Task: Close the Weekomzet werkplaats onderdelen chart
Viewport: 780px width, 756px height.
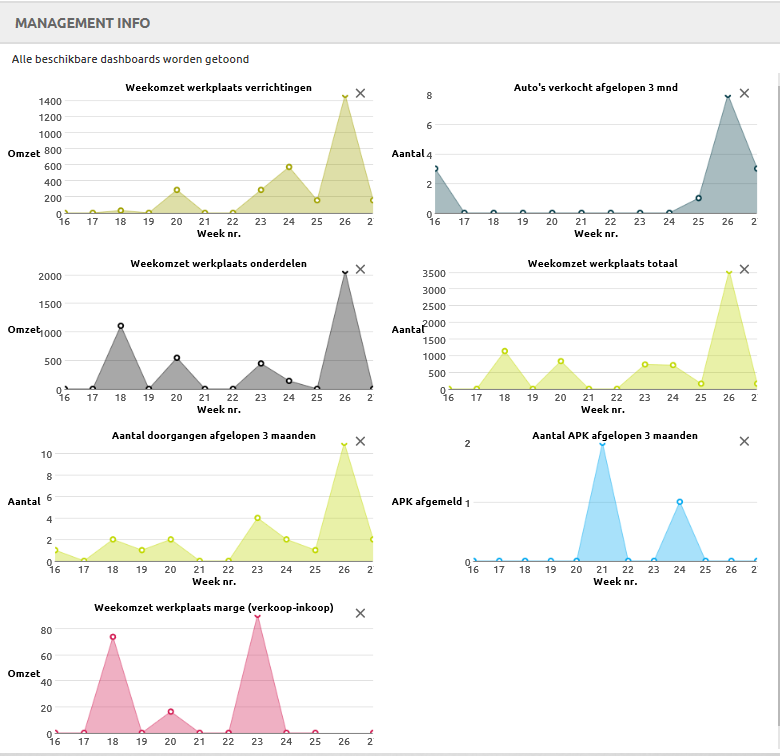Action: point(360,269)
